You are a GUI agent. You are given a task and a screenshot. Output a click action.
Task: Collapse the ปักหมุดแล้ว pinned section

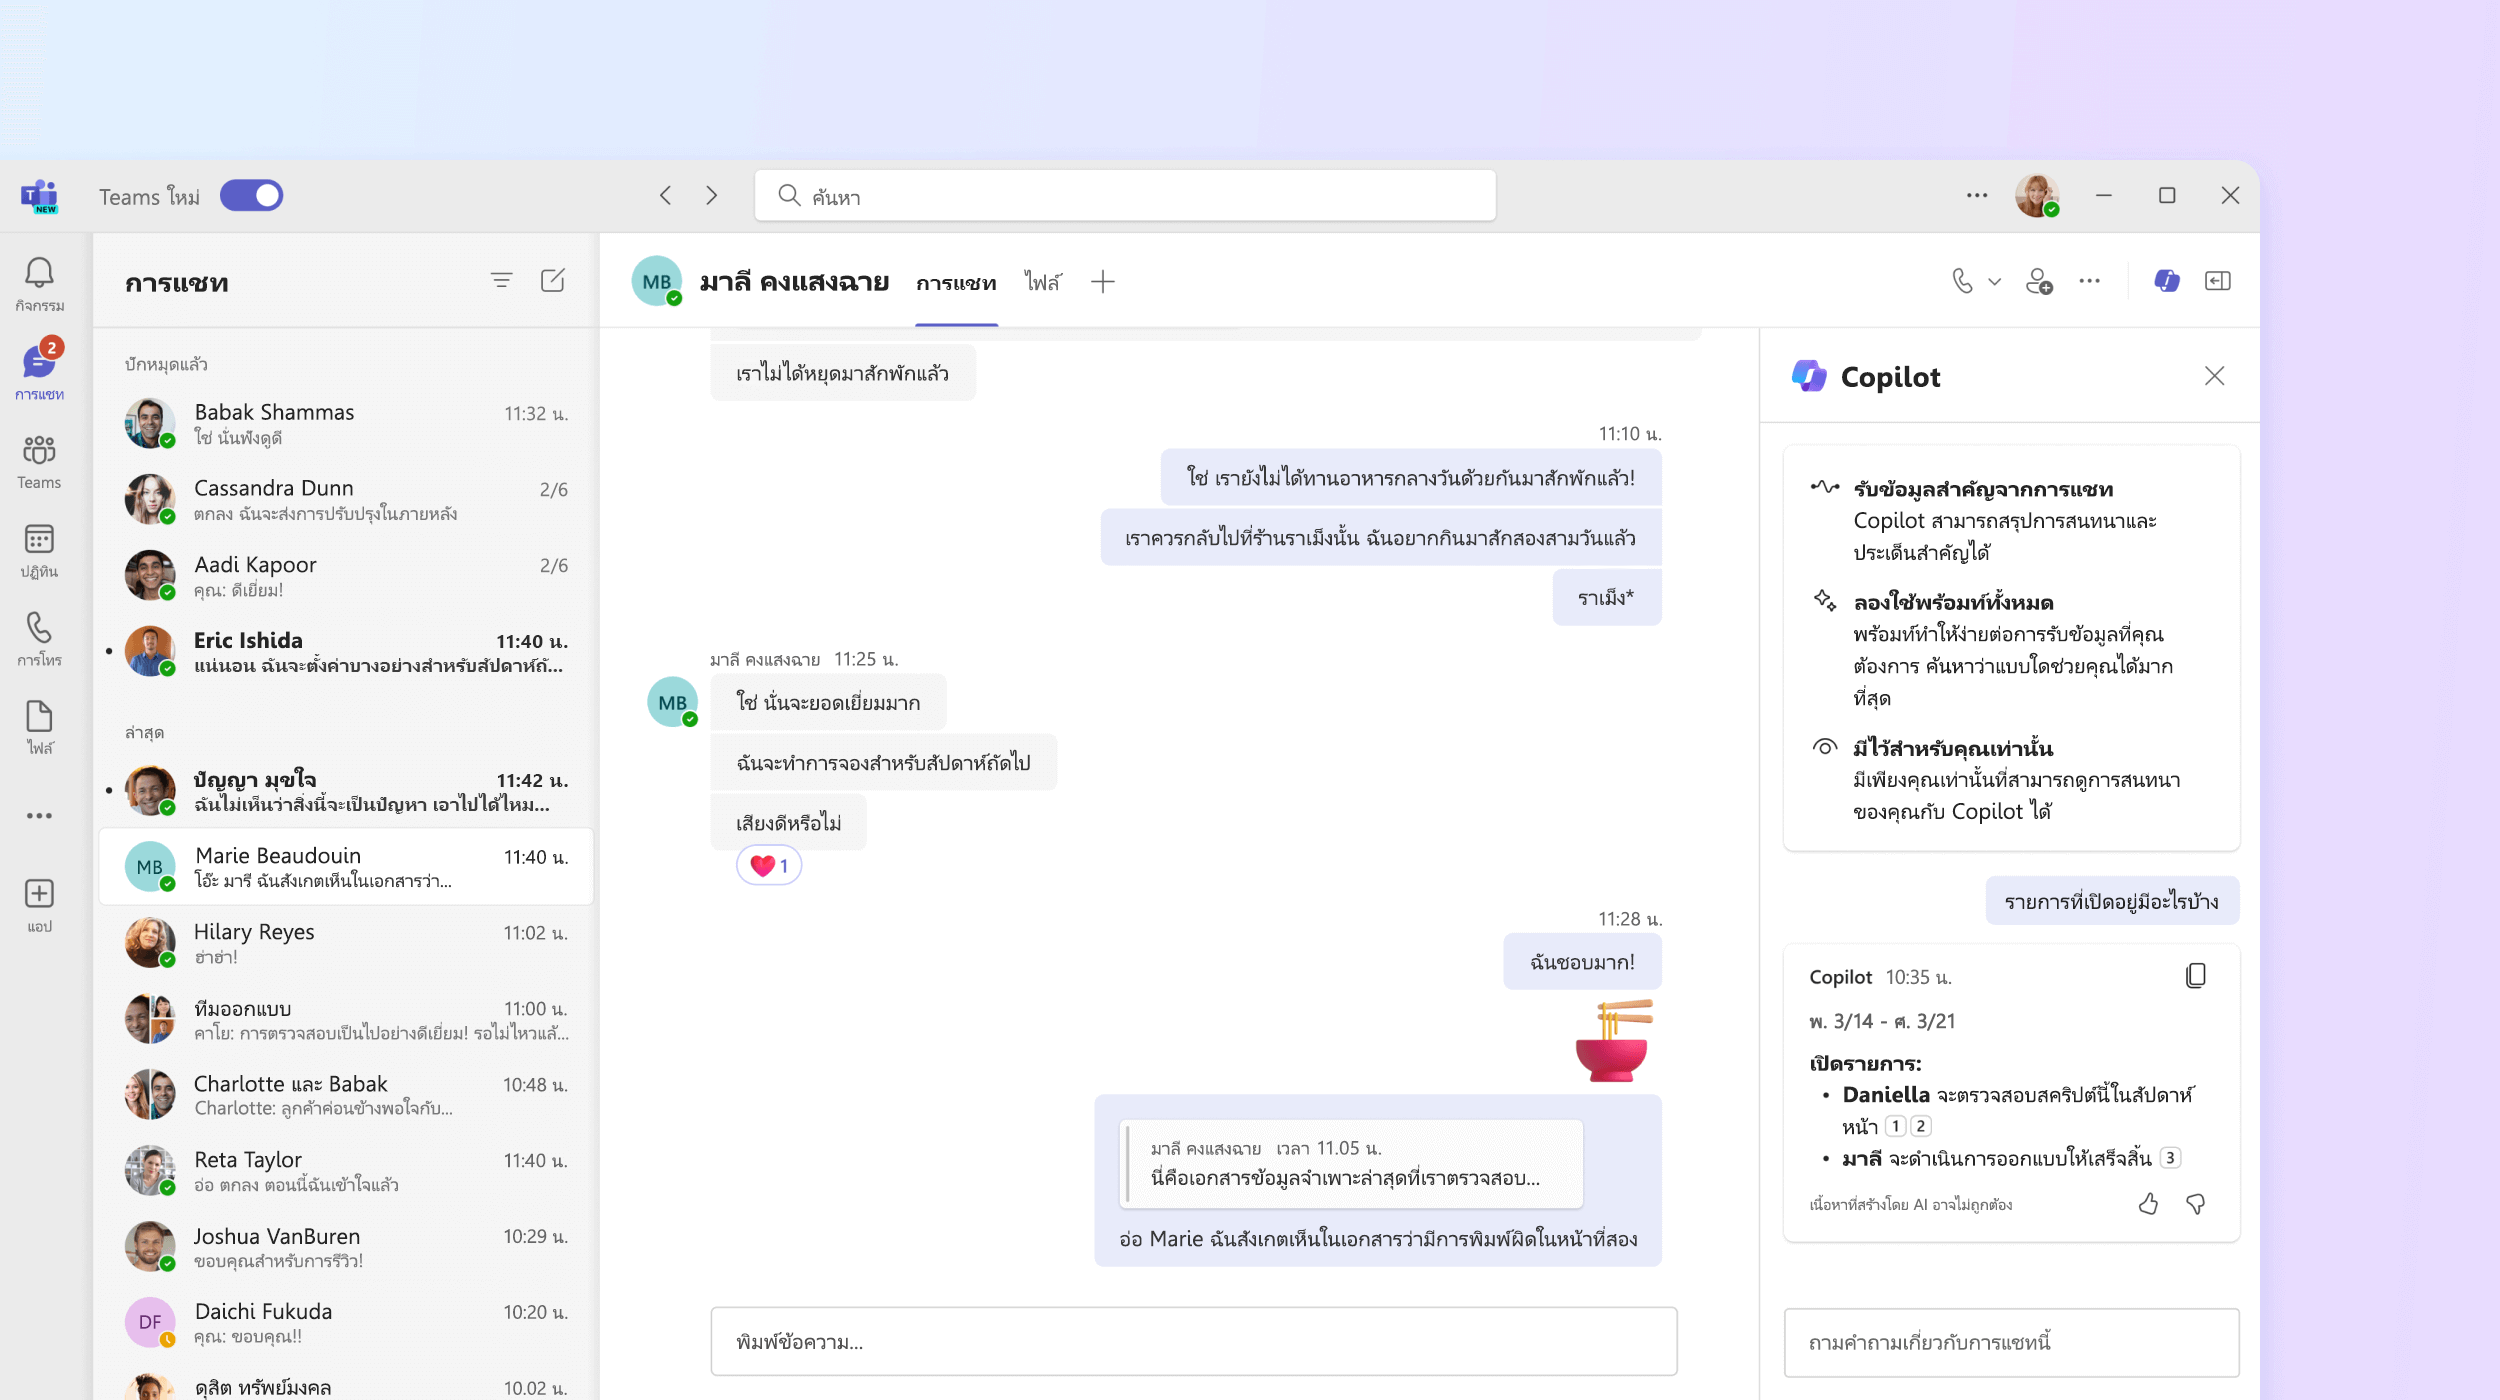(x=166, y=364)
